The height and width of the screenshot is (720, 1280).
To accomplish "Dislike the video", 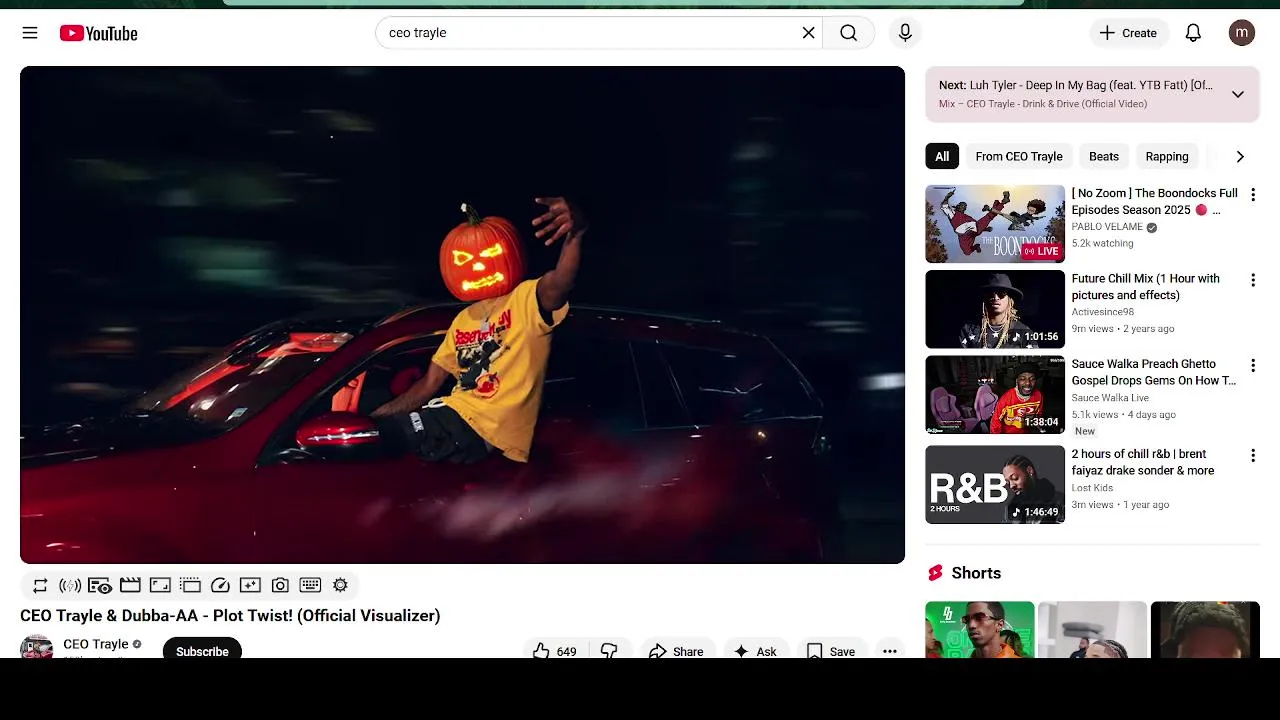I will click(x=609, y=650).
